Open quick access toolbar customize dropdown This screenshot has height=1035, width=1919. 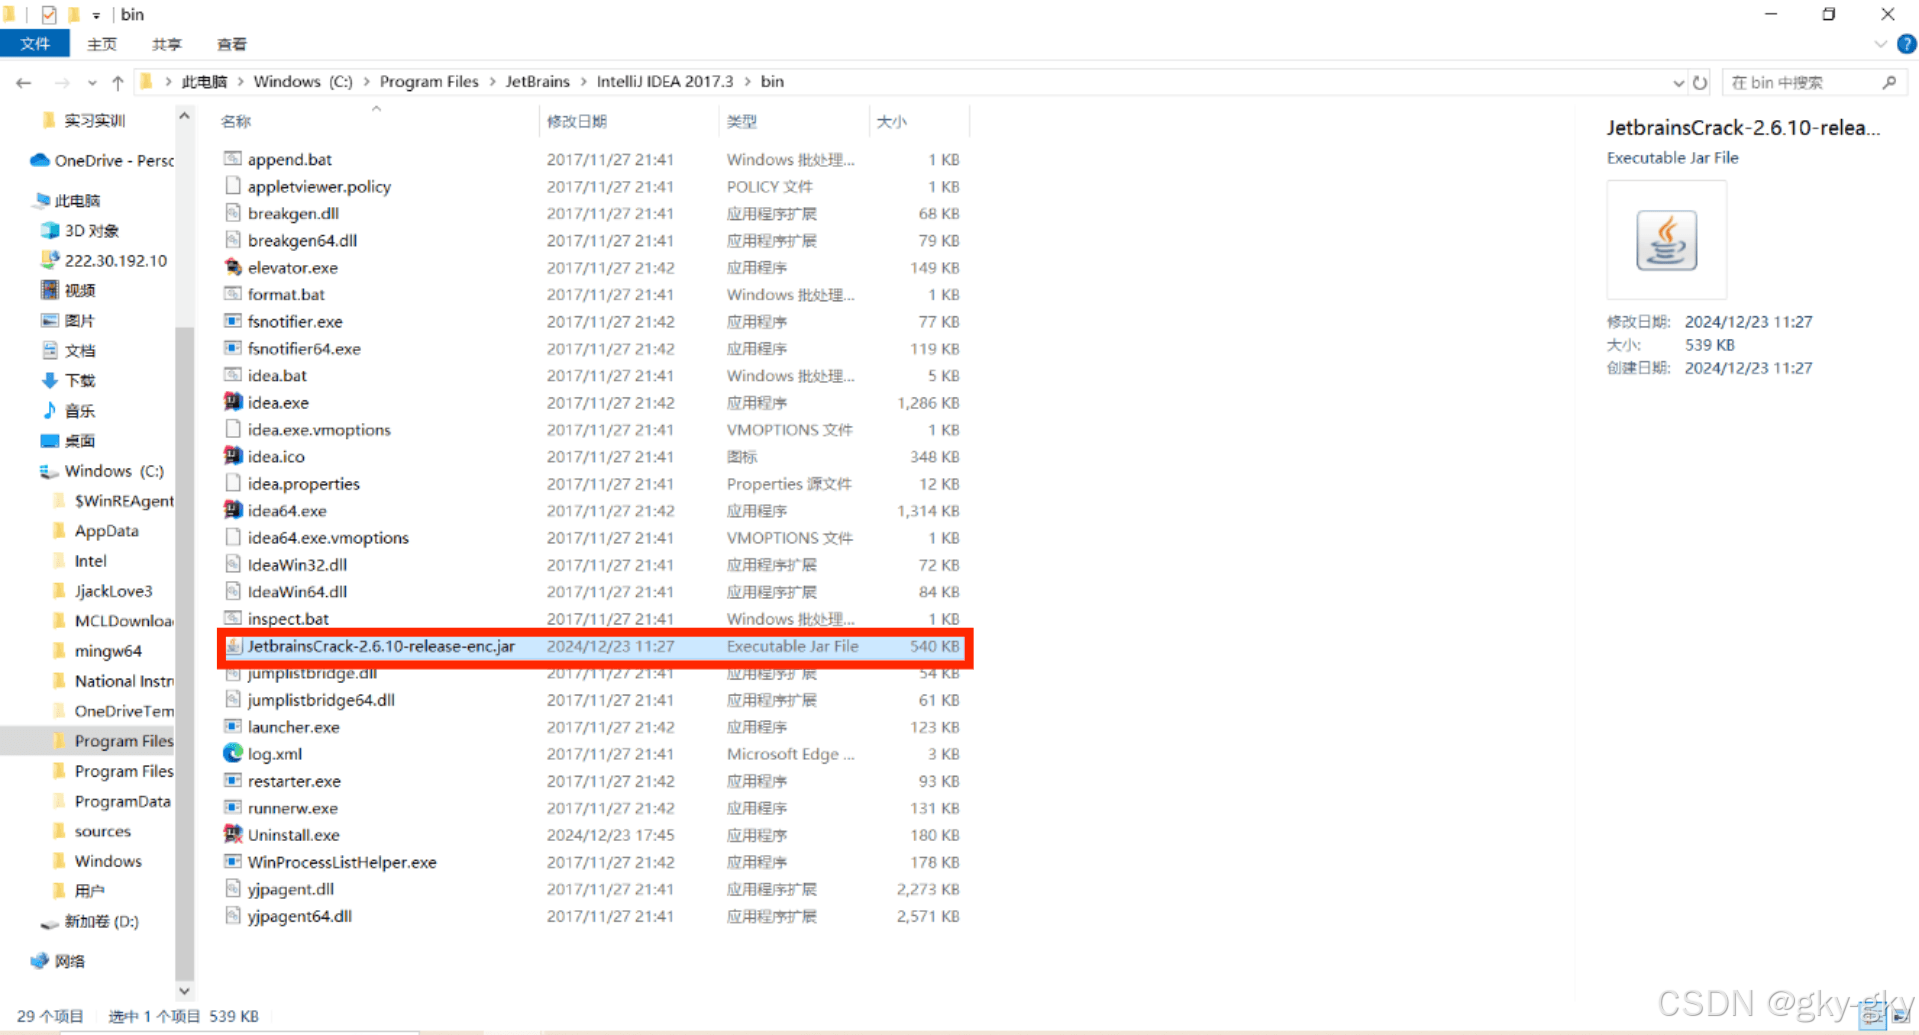pos(96,15)
